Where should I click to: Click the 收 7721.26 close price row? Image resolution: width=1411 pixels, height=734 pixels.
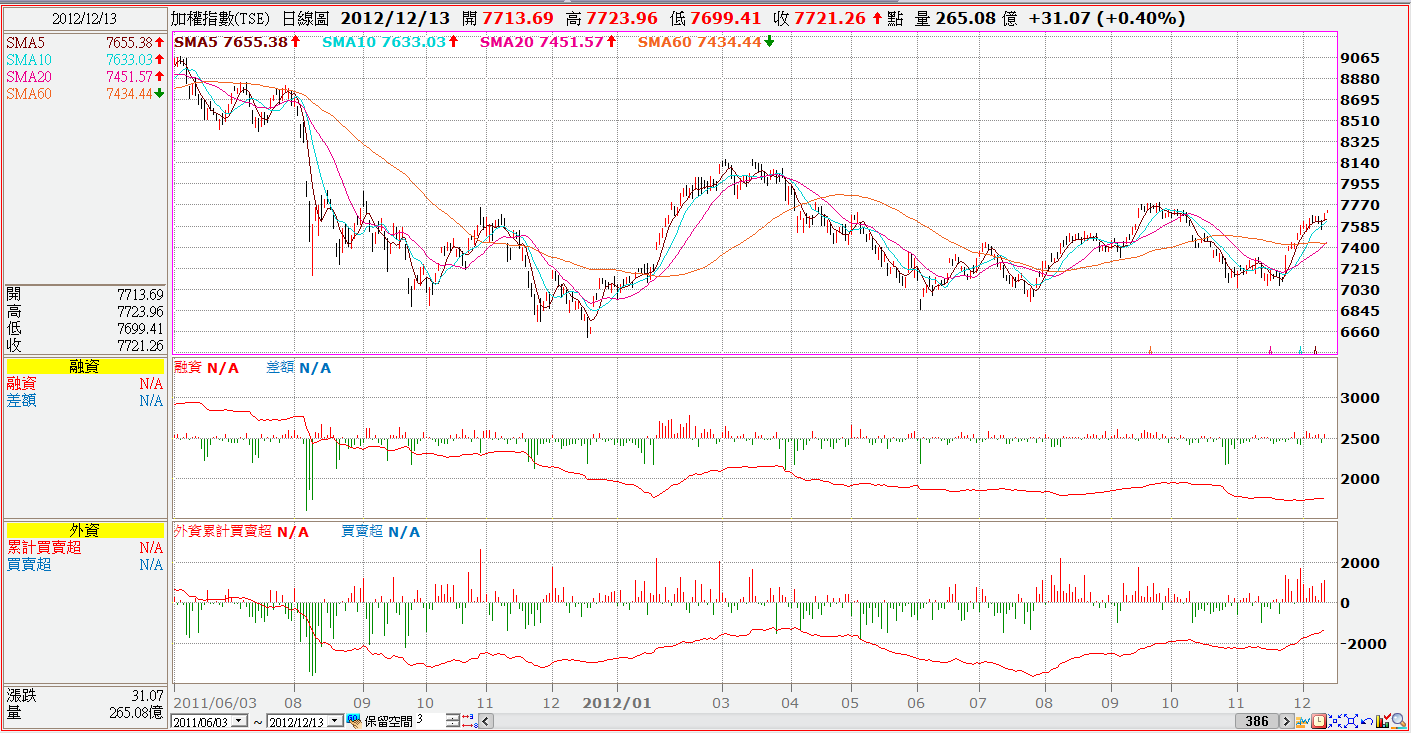click(84, 345)
